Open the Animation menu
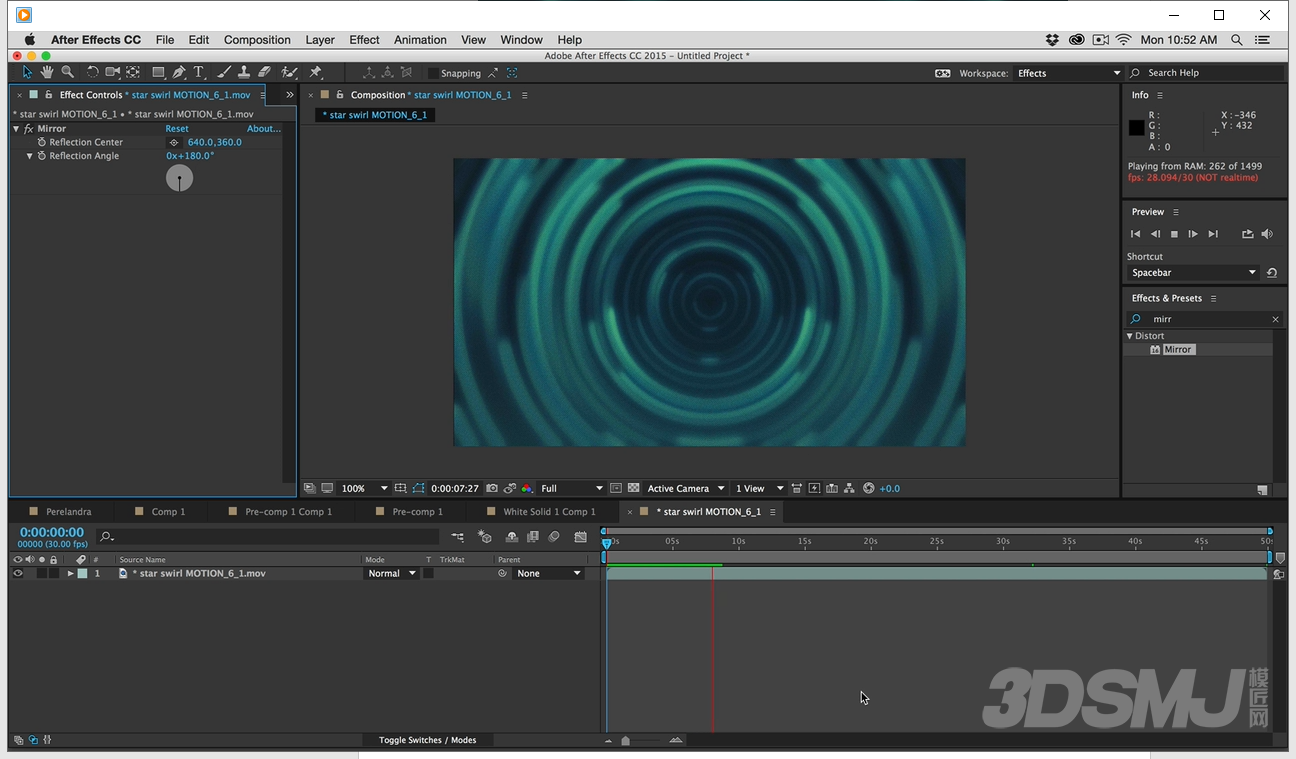Screen dimensions: 1296x759 pos(420,40)
